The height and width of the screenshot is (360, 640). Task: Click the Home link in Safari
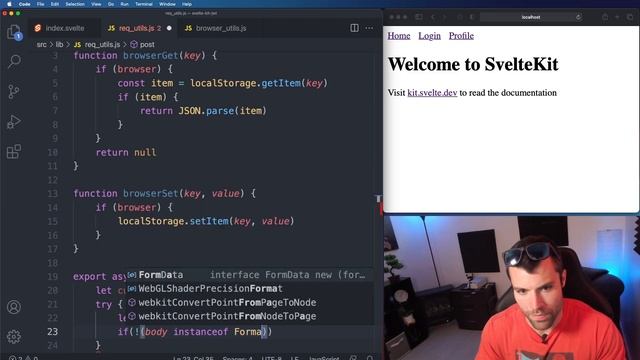399,36
